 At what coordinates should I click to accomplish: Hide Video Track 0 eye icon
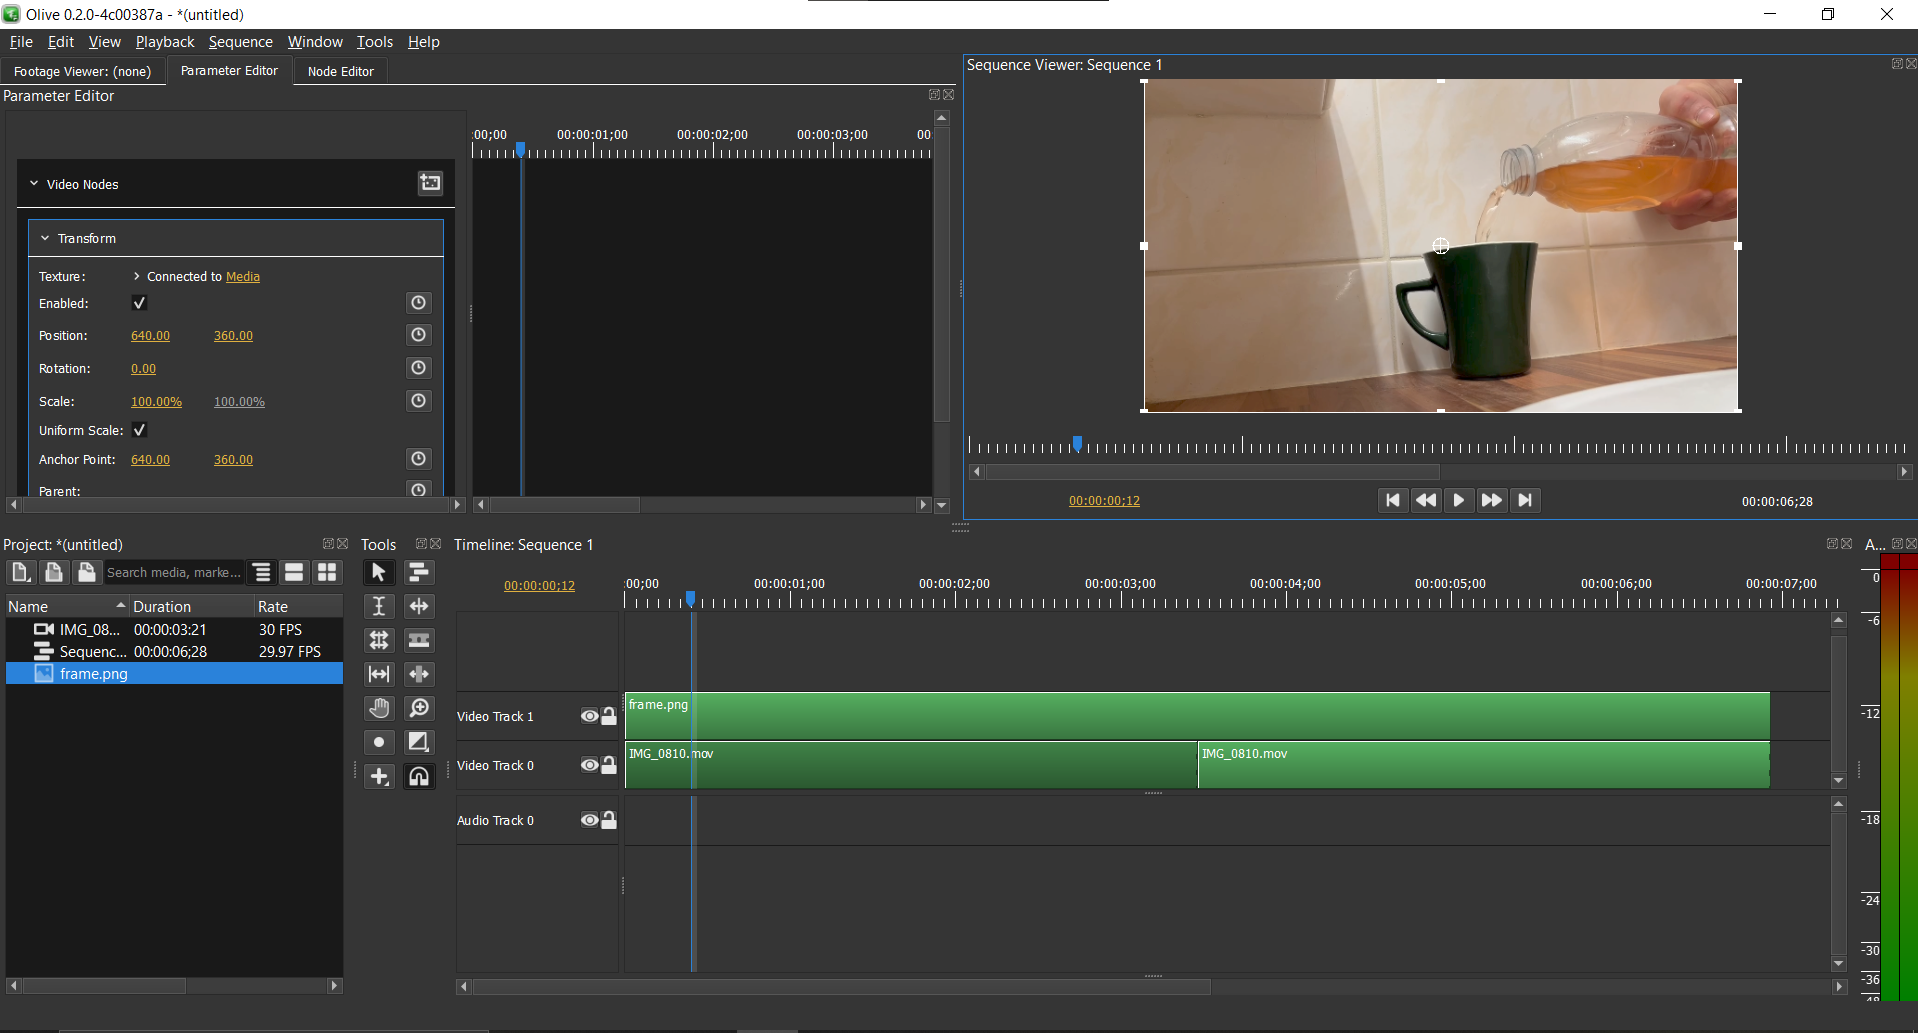pos(590,765)
